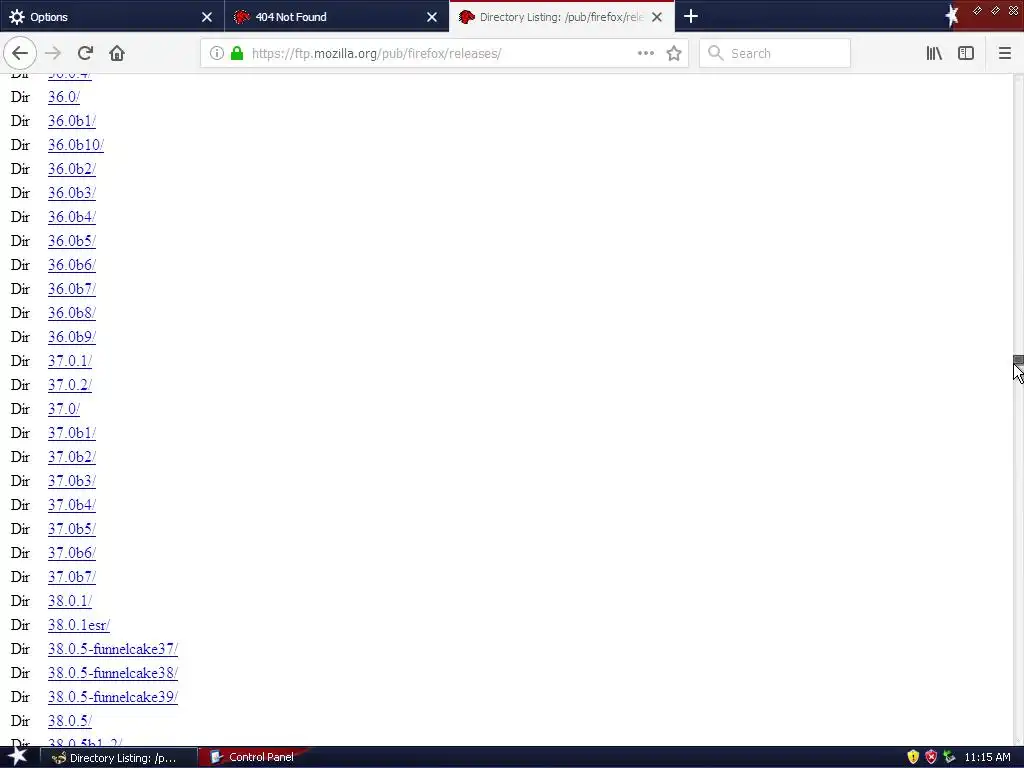Viewport: 1024px width, 768px height.
Task: Bookmark this page with the star
Action: coord(674,54)
